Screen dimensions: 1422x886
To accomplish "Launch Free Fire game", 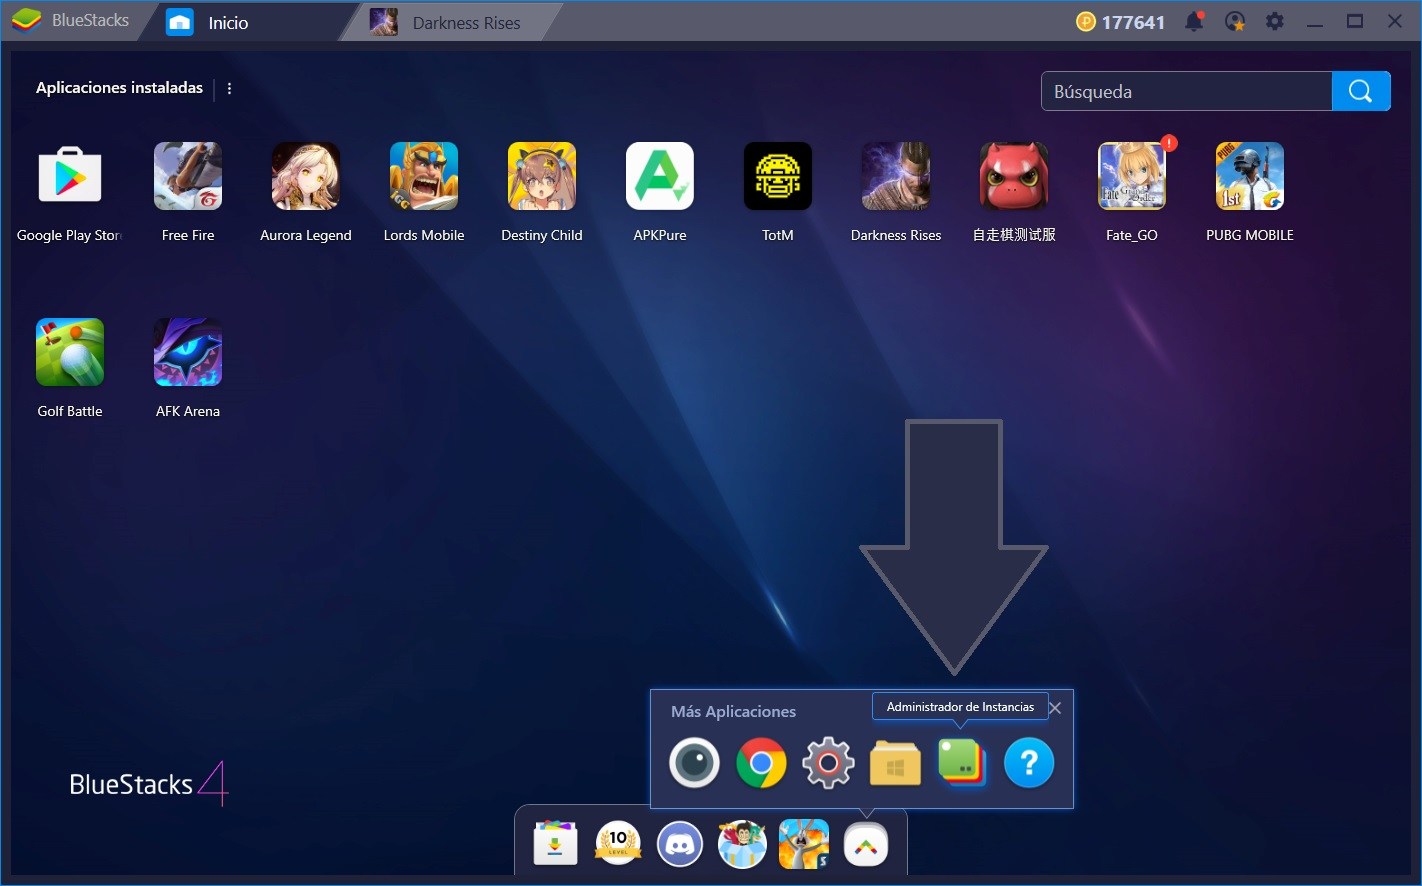I will tap(188, 176).
